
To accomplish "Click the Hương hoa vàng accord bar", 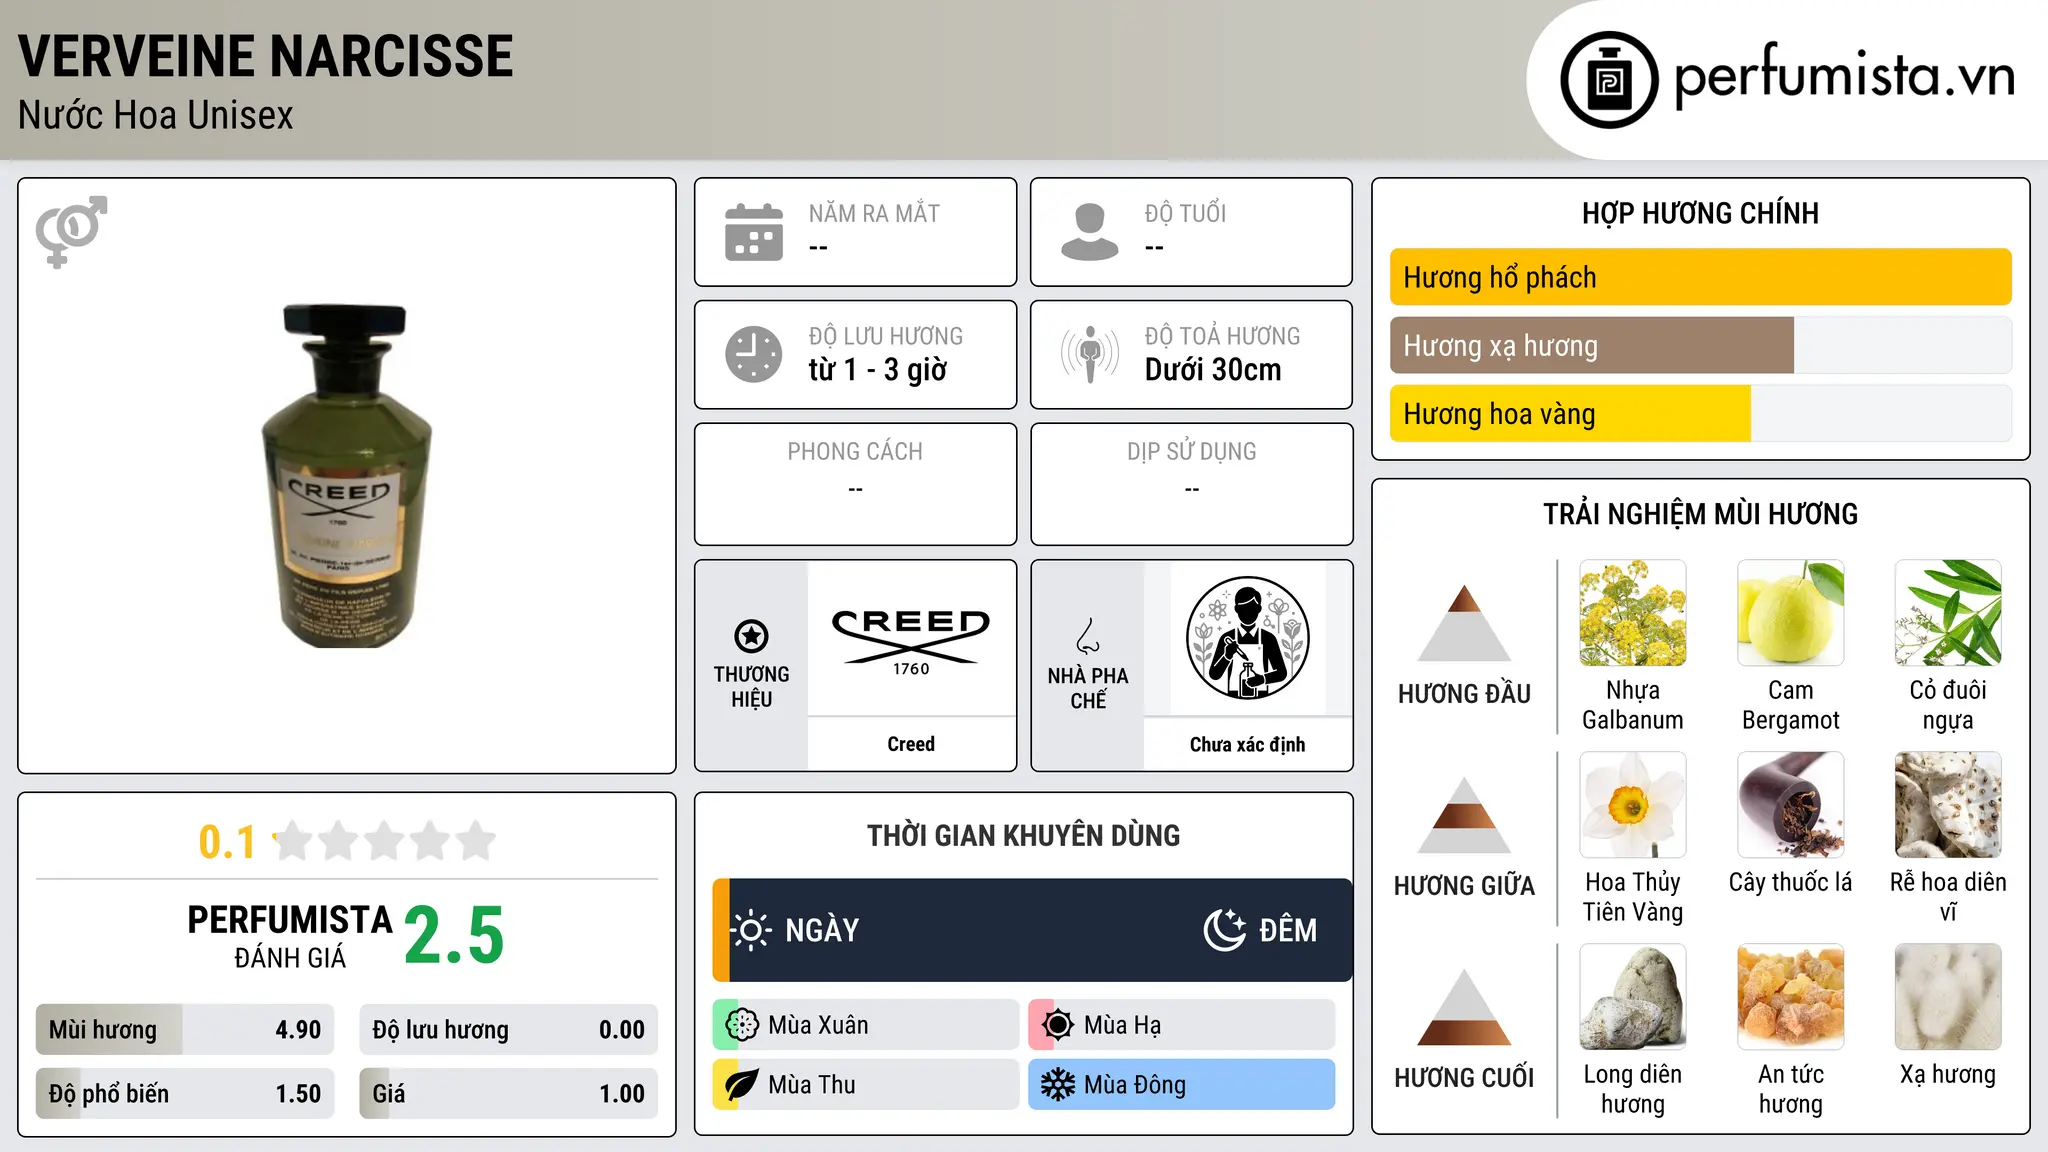I will (x=1701, y=414).
